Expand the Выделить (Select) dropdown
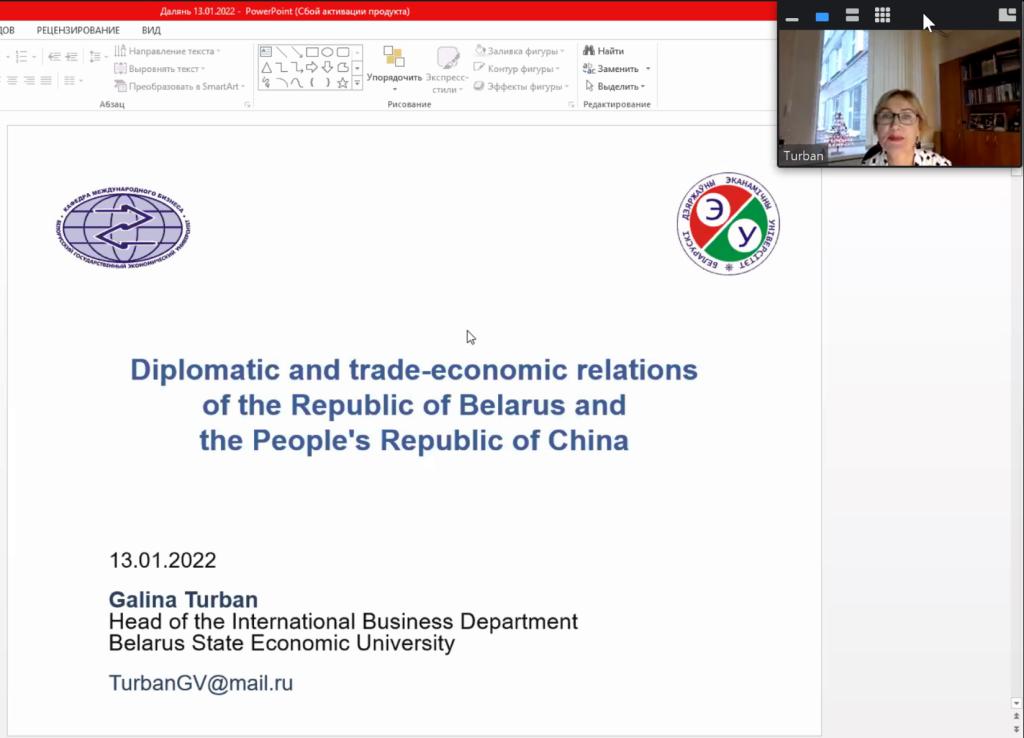Image resolution: width=1024 pixels, height=738 pixels. pos(617,87)
